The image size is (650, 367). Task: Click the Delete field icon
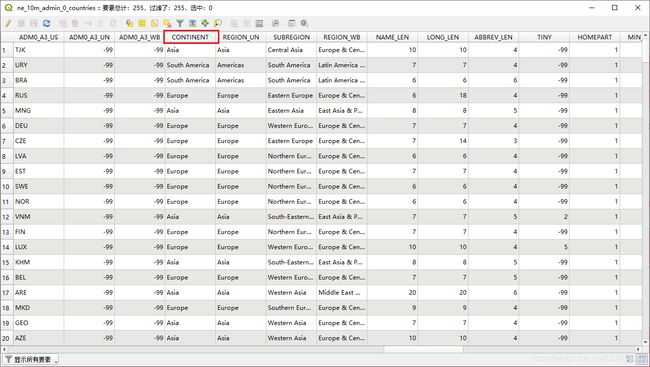pyautogui.click(x=247, y=24)
